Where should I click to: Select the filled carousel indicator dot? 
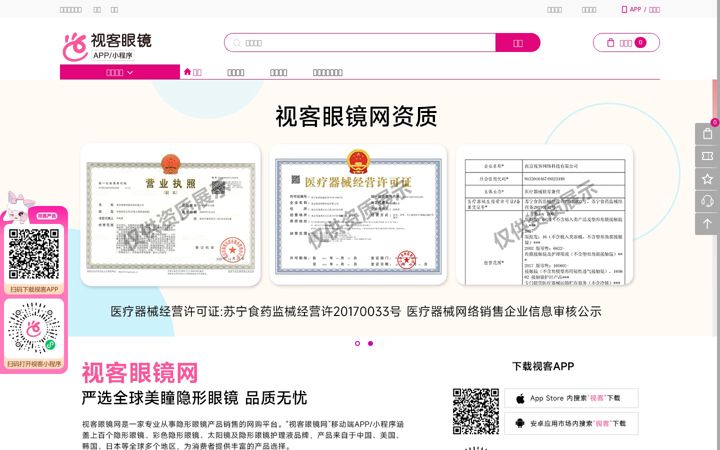coord(371,343)
